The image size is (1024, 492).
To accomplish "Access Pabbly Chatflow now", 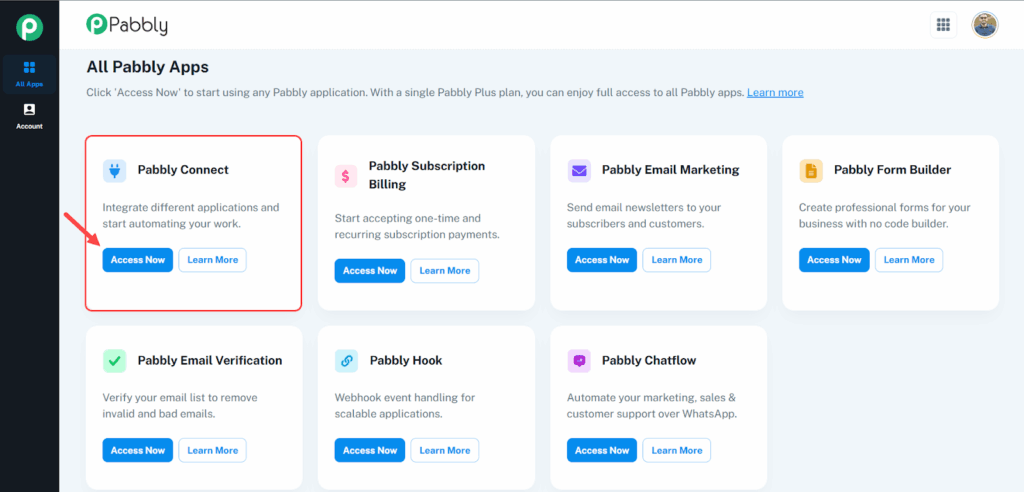I will 602,450.
